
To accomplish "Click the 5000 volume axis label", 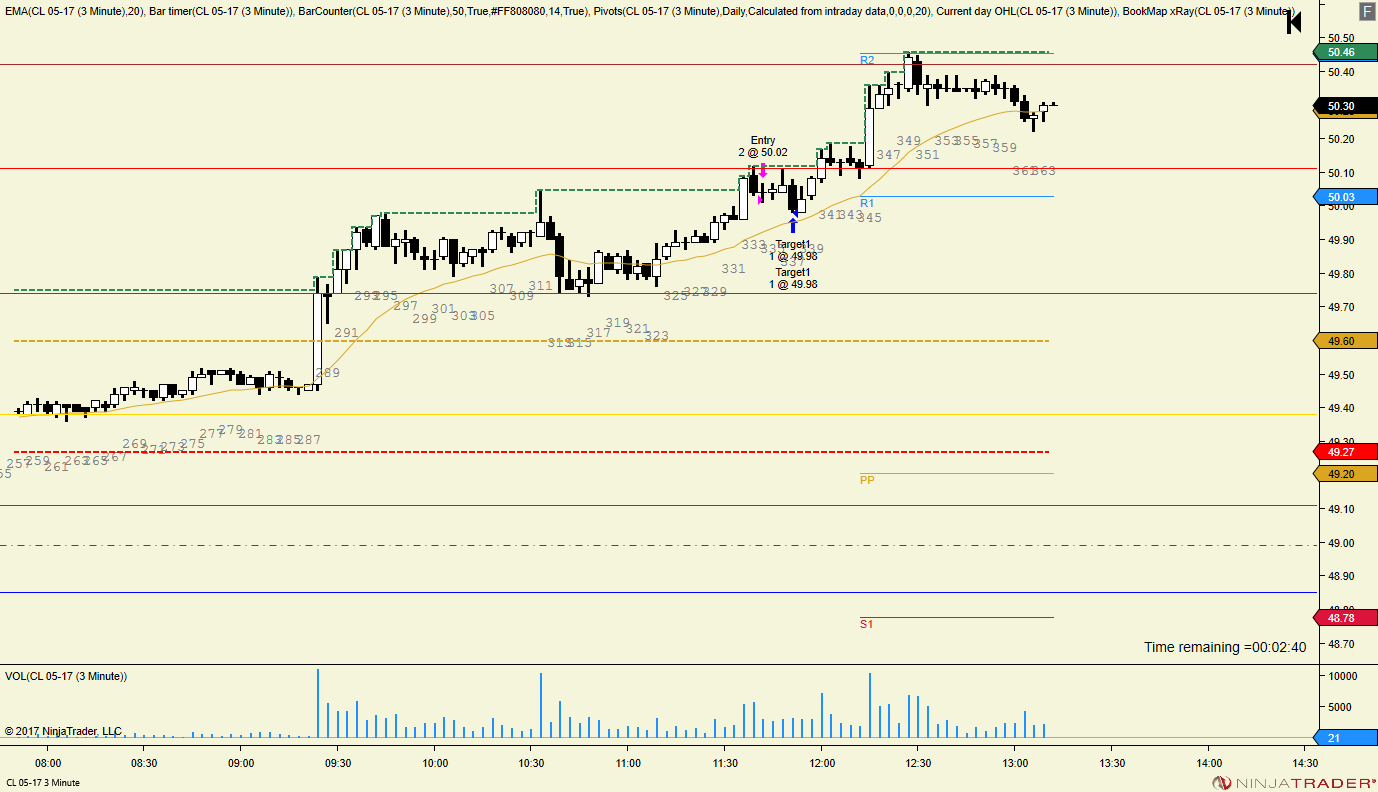I will click(x=1340, y=707).
